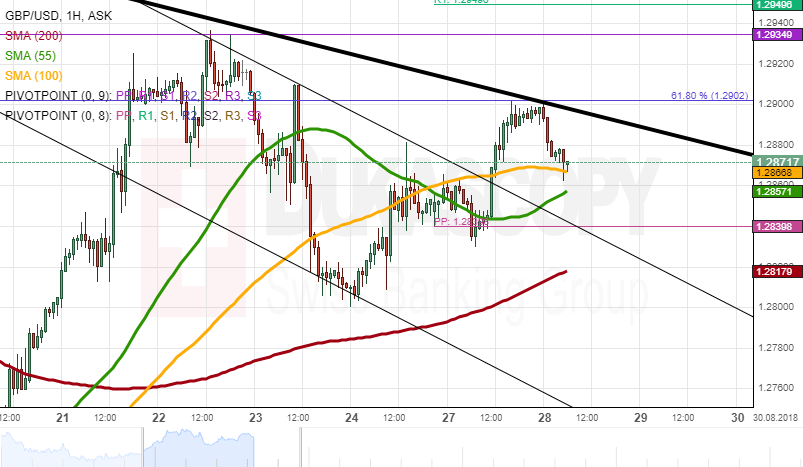803x467 pixels.
Task: Click date label 22 on time axis
Action: pyautogui.click(x=159, y=418)
